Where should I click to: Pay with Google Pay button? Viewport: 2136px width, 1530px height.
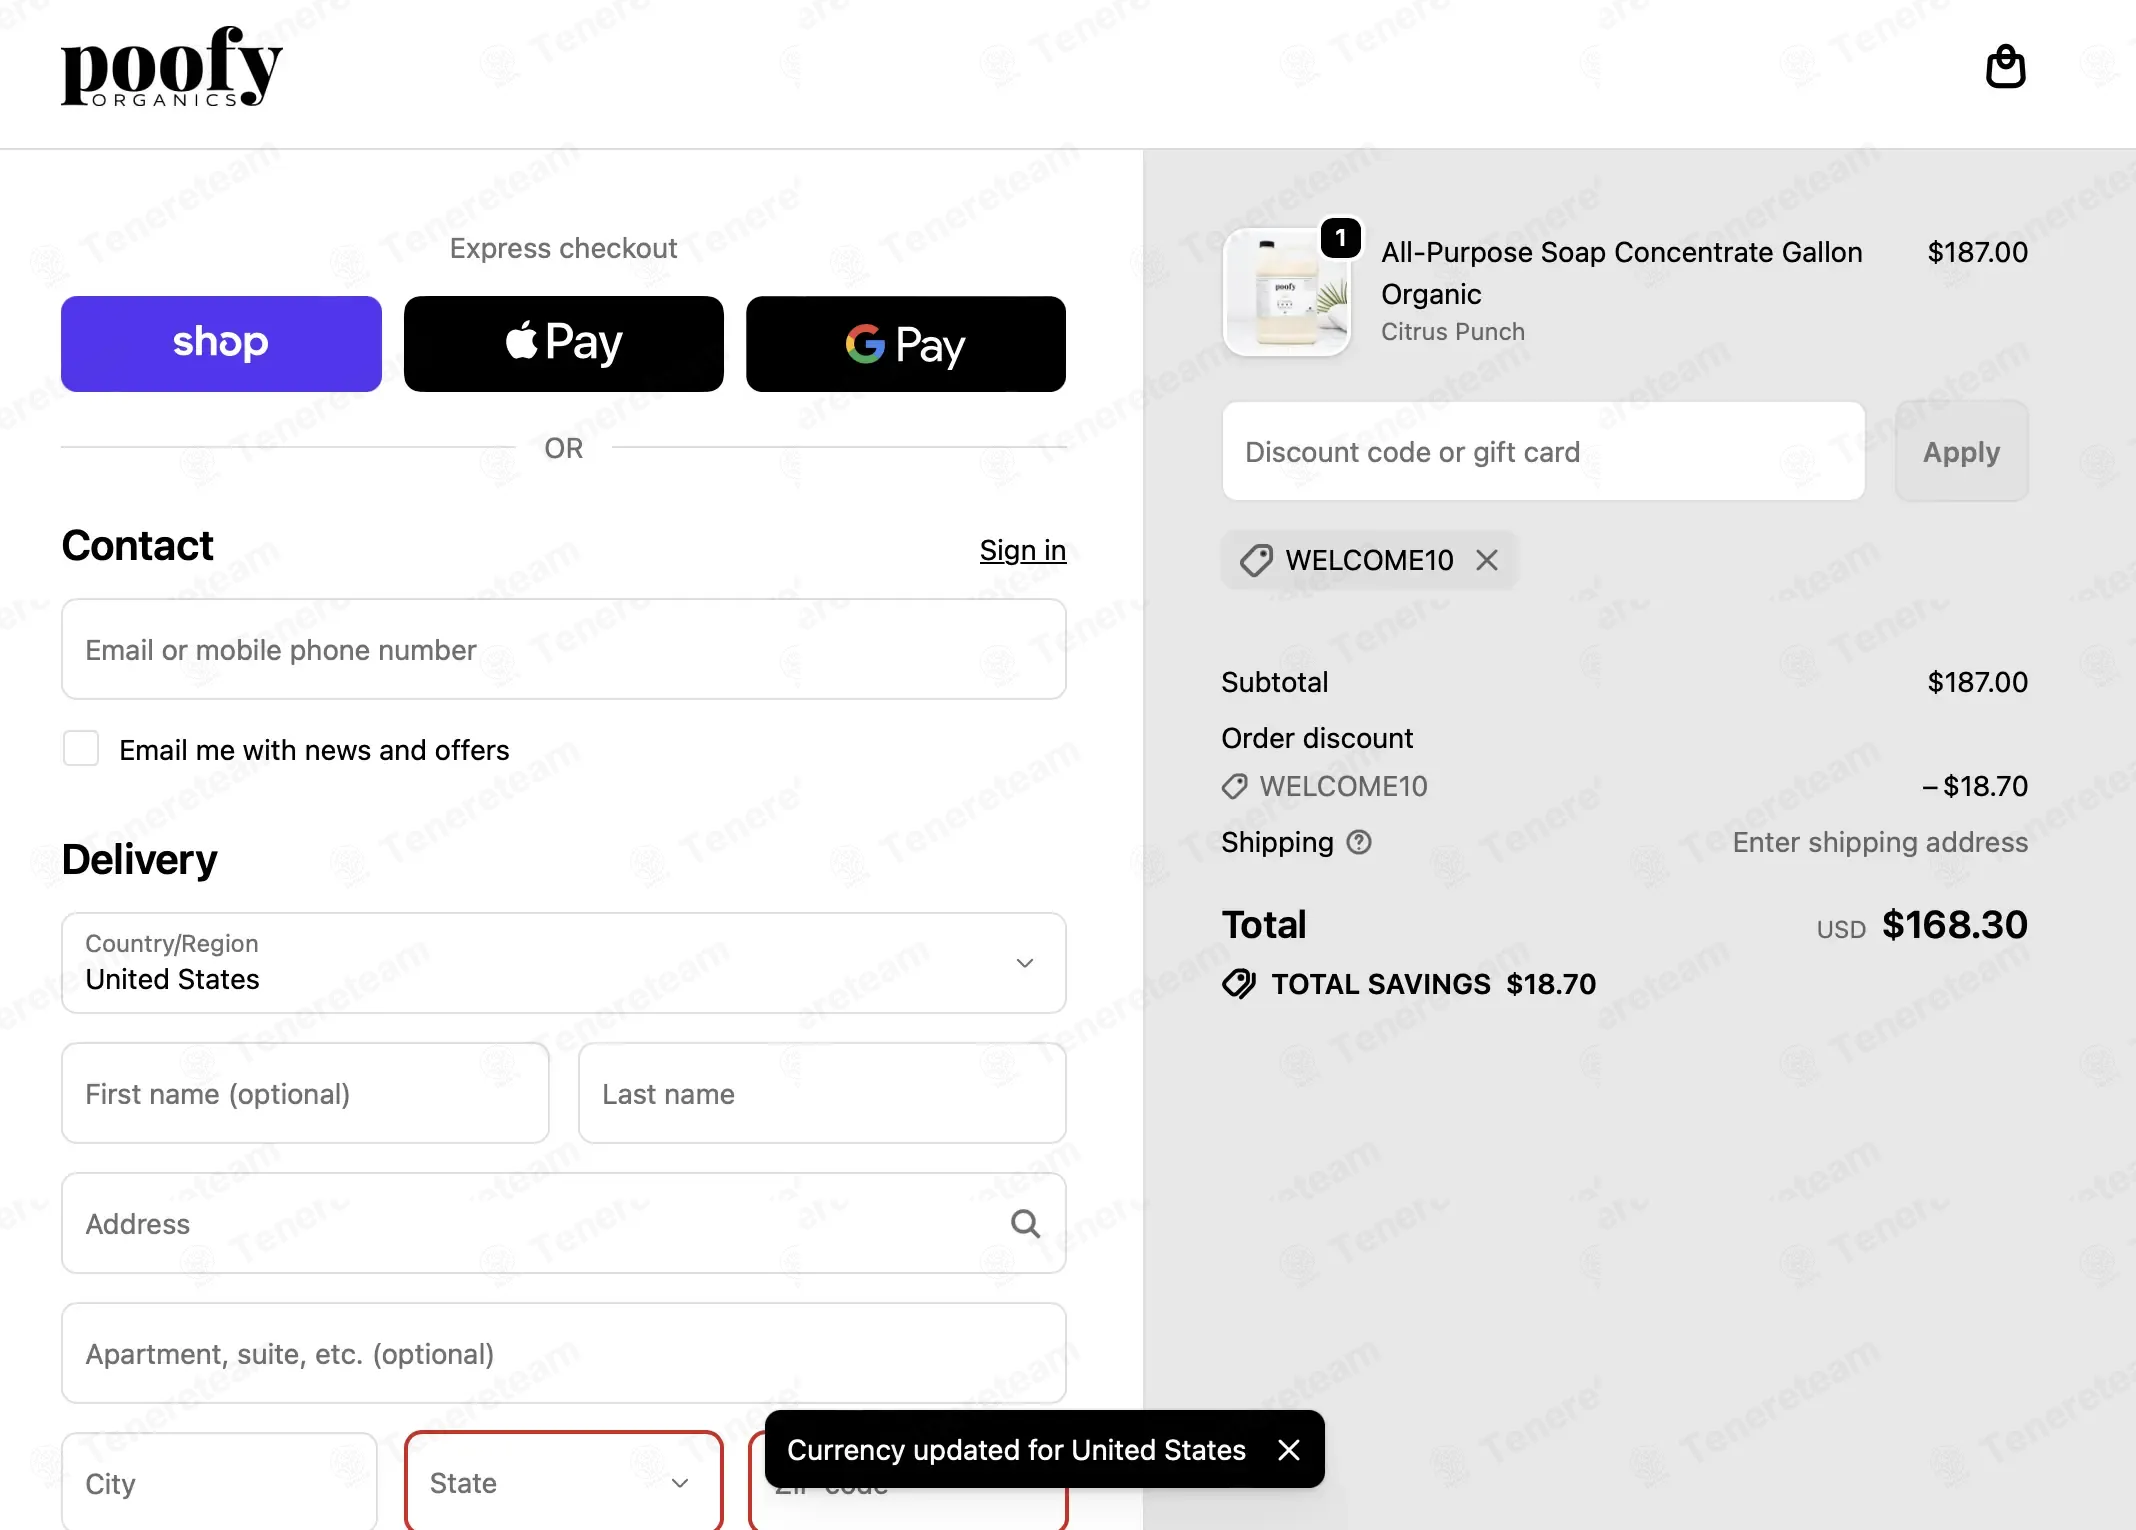pos(906,343)
